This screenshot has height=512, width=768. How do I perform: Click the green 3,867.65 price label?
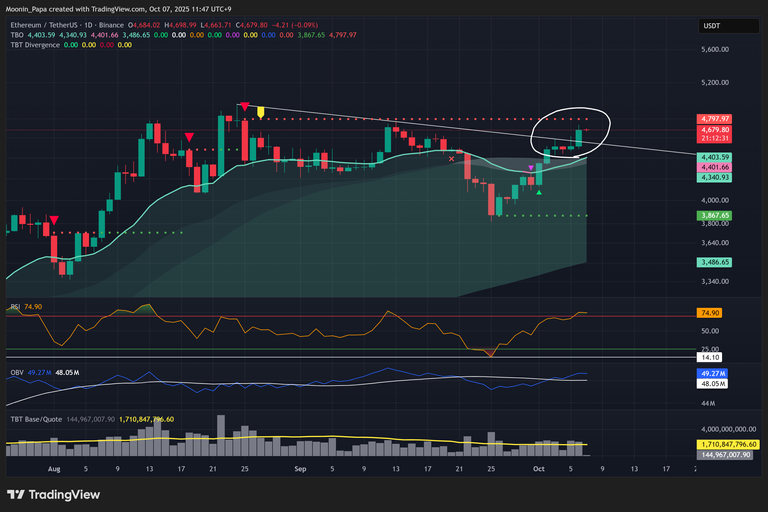[716, 215]
